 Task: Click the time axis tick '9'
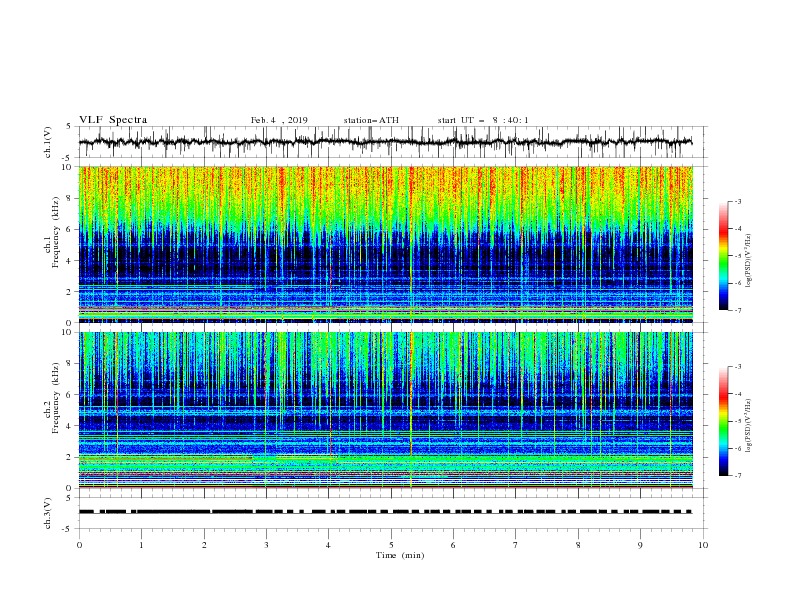(x=640, y=545)
